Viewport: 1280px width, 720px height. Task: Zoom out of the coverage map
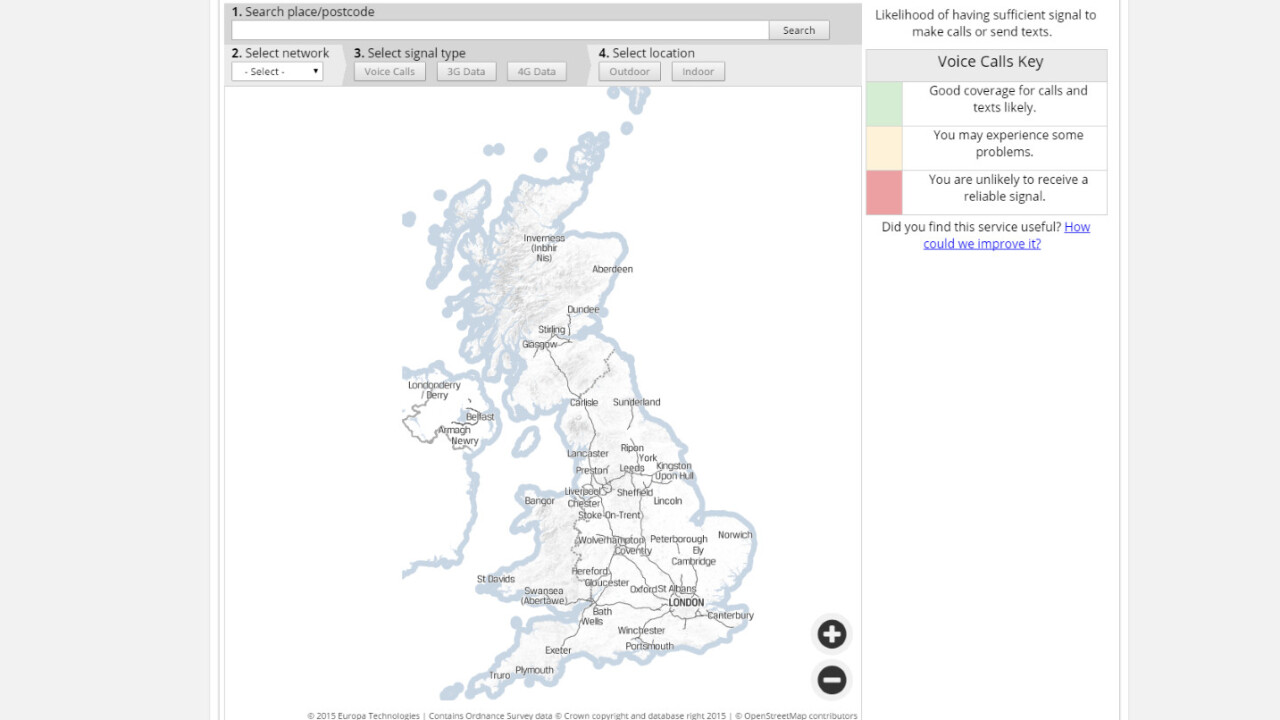click(x=831, y=679)
